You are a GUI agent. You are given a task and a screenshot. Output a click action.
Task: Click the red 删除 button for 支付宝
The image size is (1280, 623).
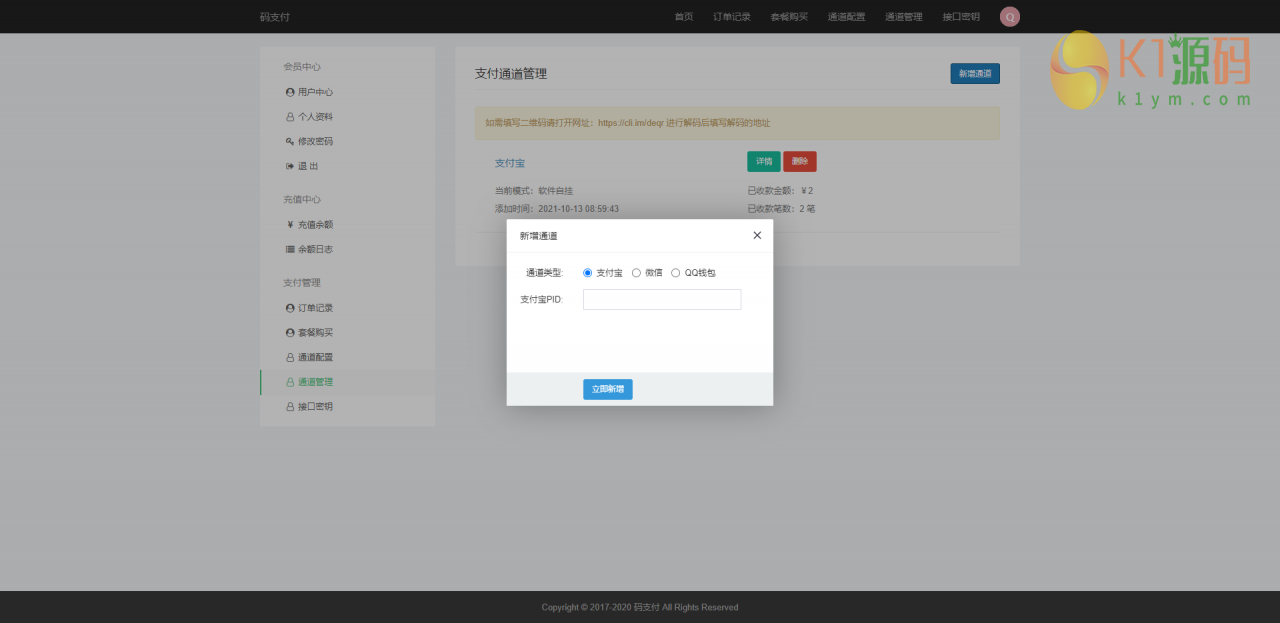point(799,161)
